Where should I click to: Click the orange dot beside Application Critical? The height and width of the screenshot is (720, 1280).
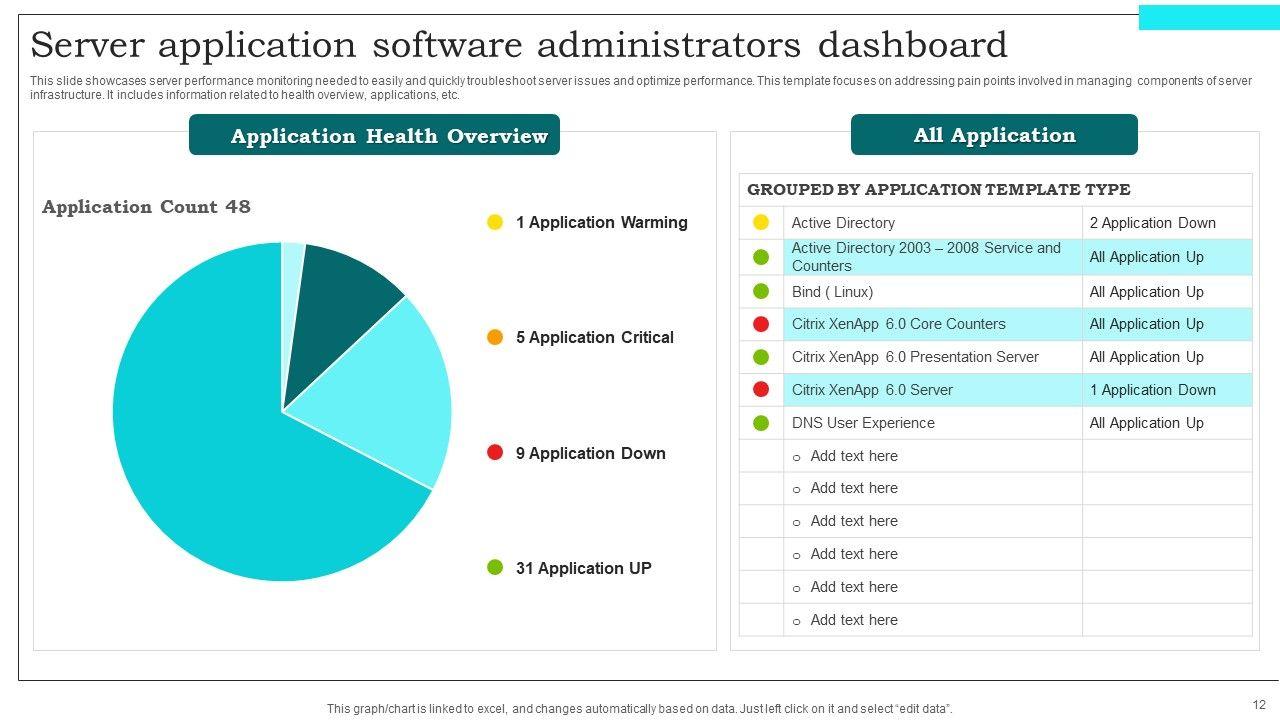[495, 337]
